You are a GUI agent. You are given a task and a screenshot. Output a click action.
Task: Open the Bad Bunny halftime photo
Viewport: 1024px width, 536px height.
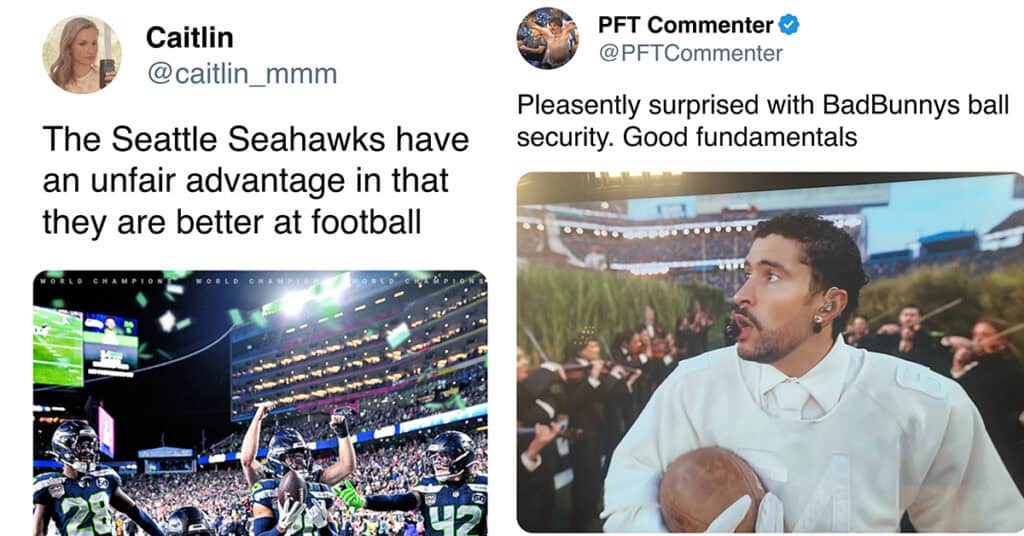(770, 350)
